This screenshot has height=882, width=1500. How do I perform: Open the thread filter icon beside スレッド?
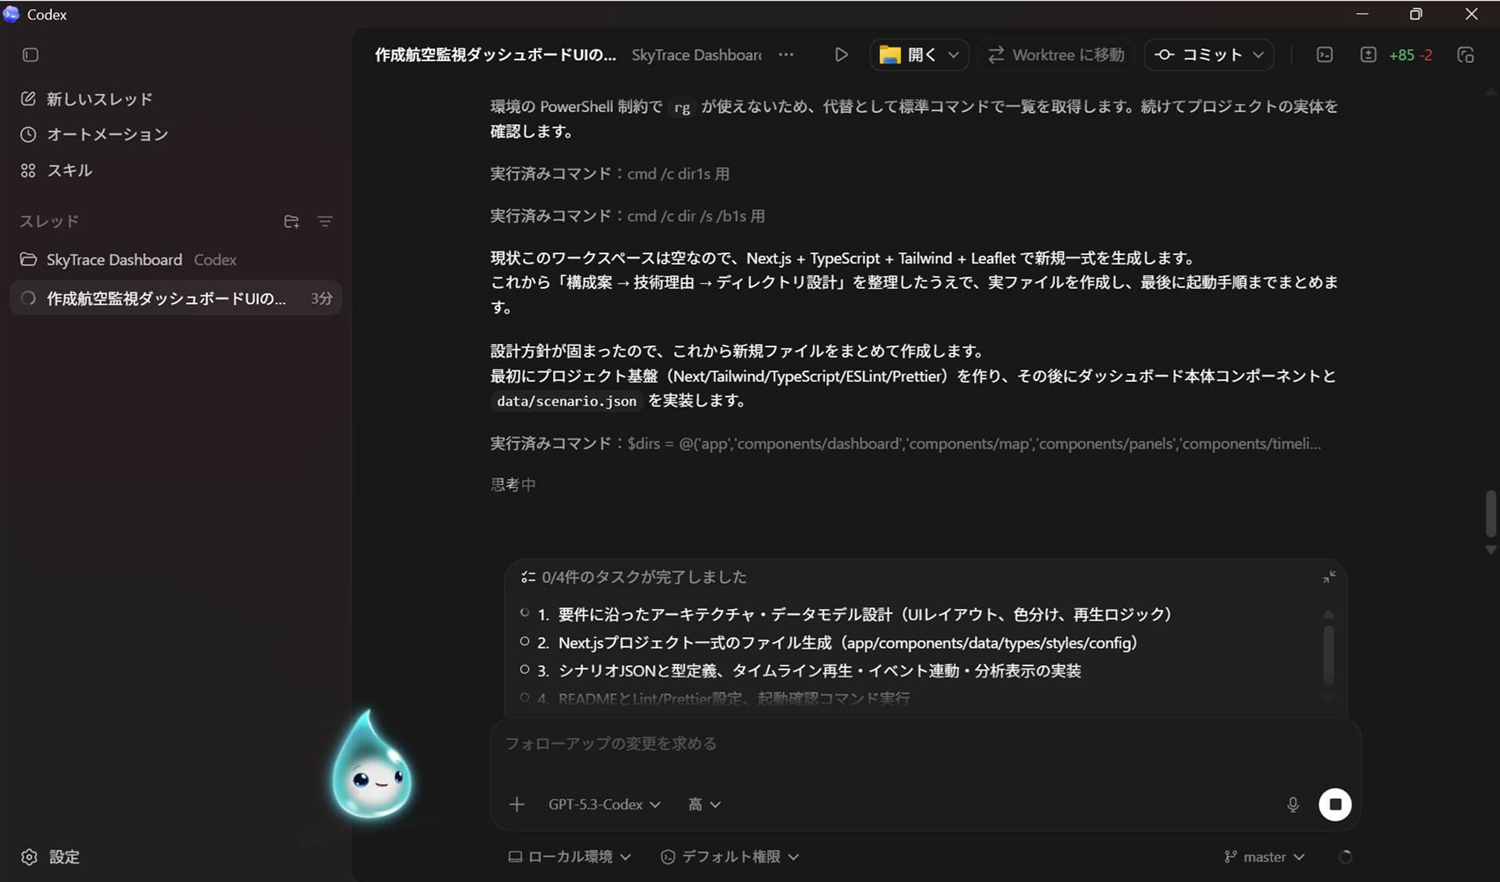[x=325, y=221]
